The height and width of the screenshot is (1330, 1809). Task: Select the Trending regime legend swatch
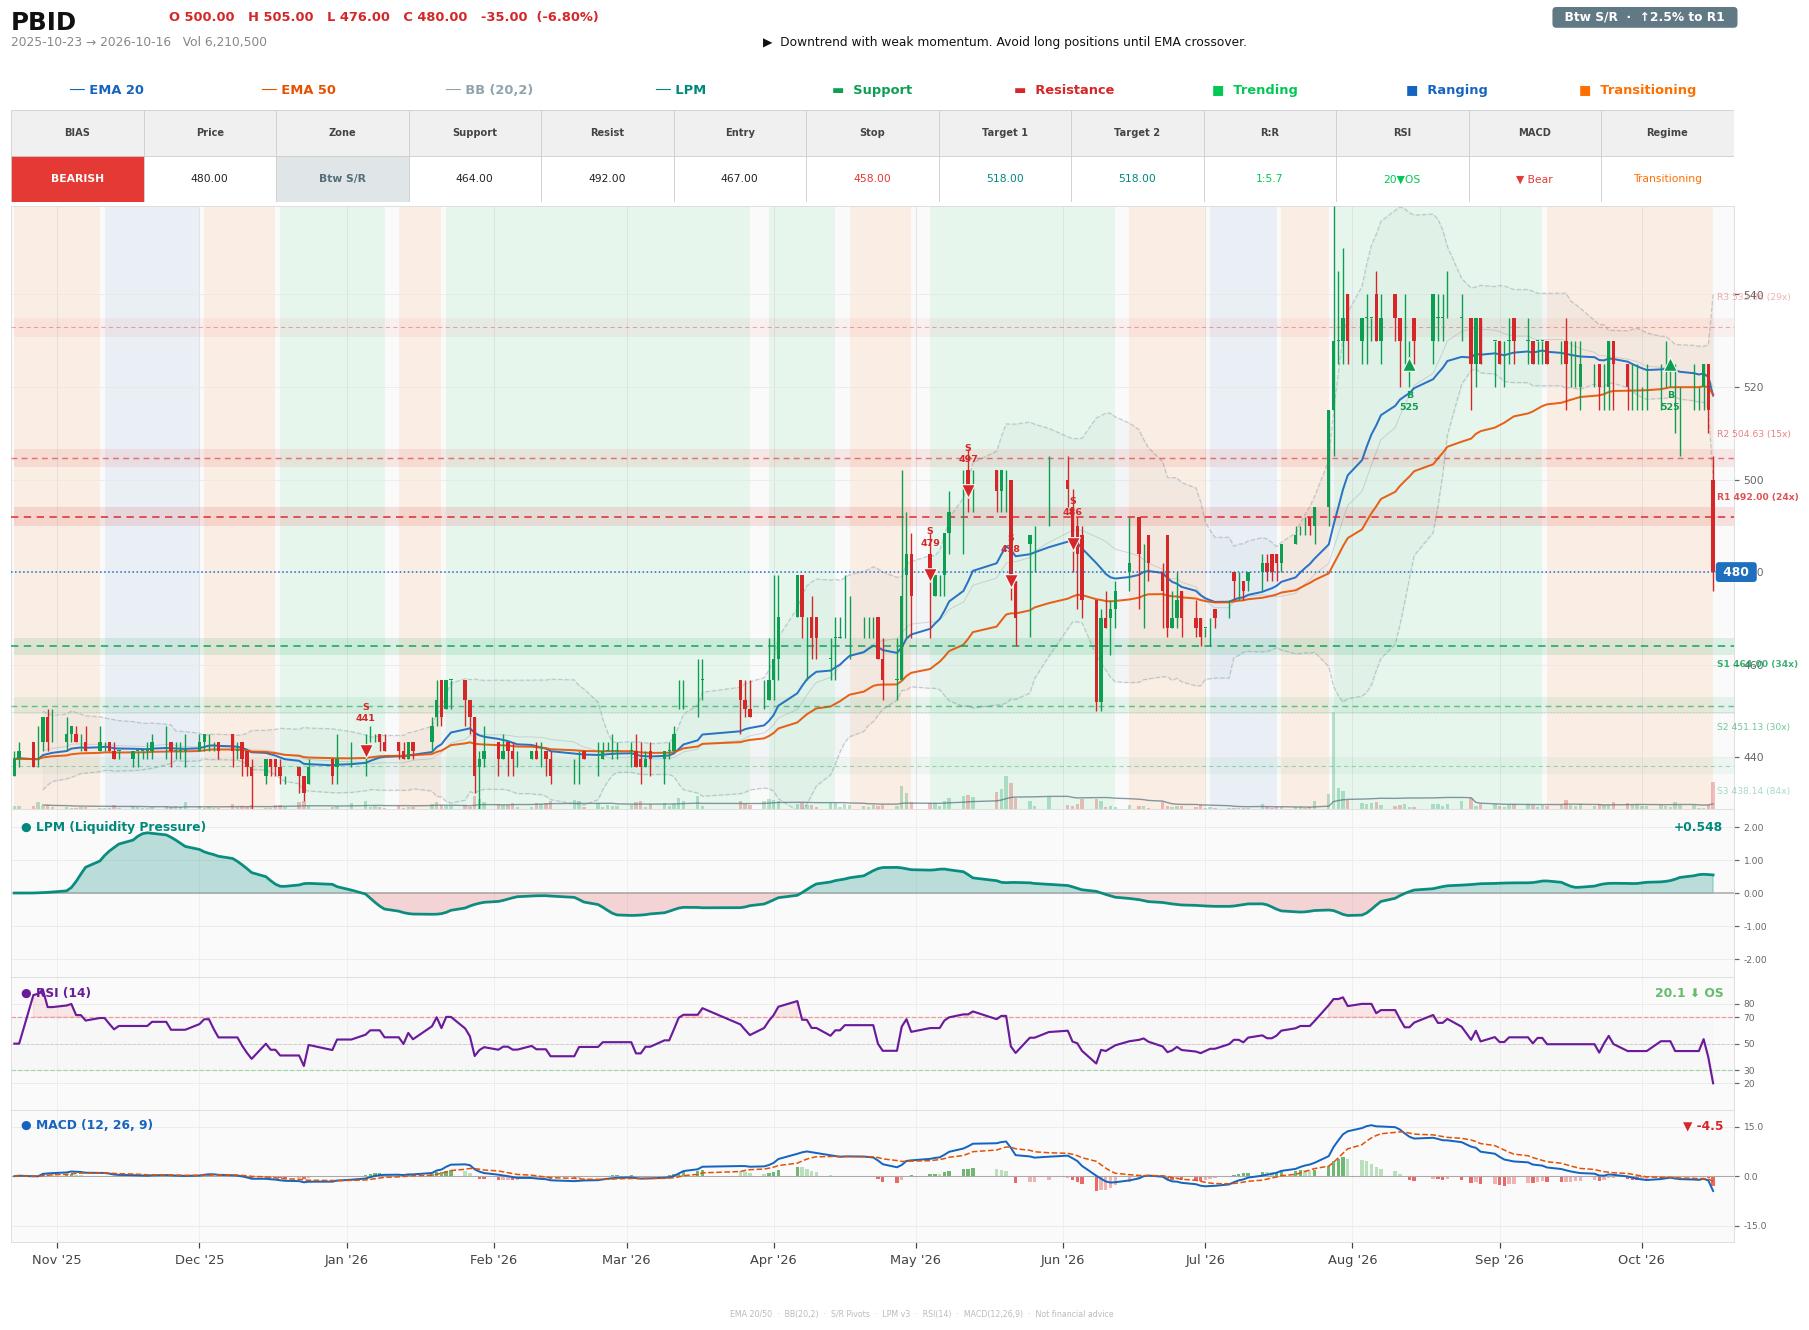coord(1218,90)
